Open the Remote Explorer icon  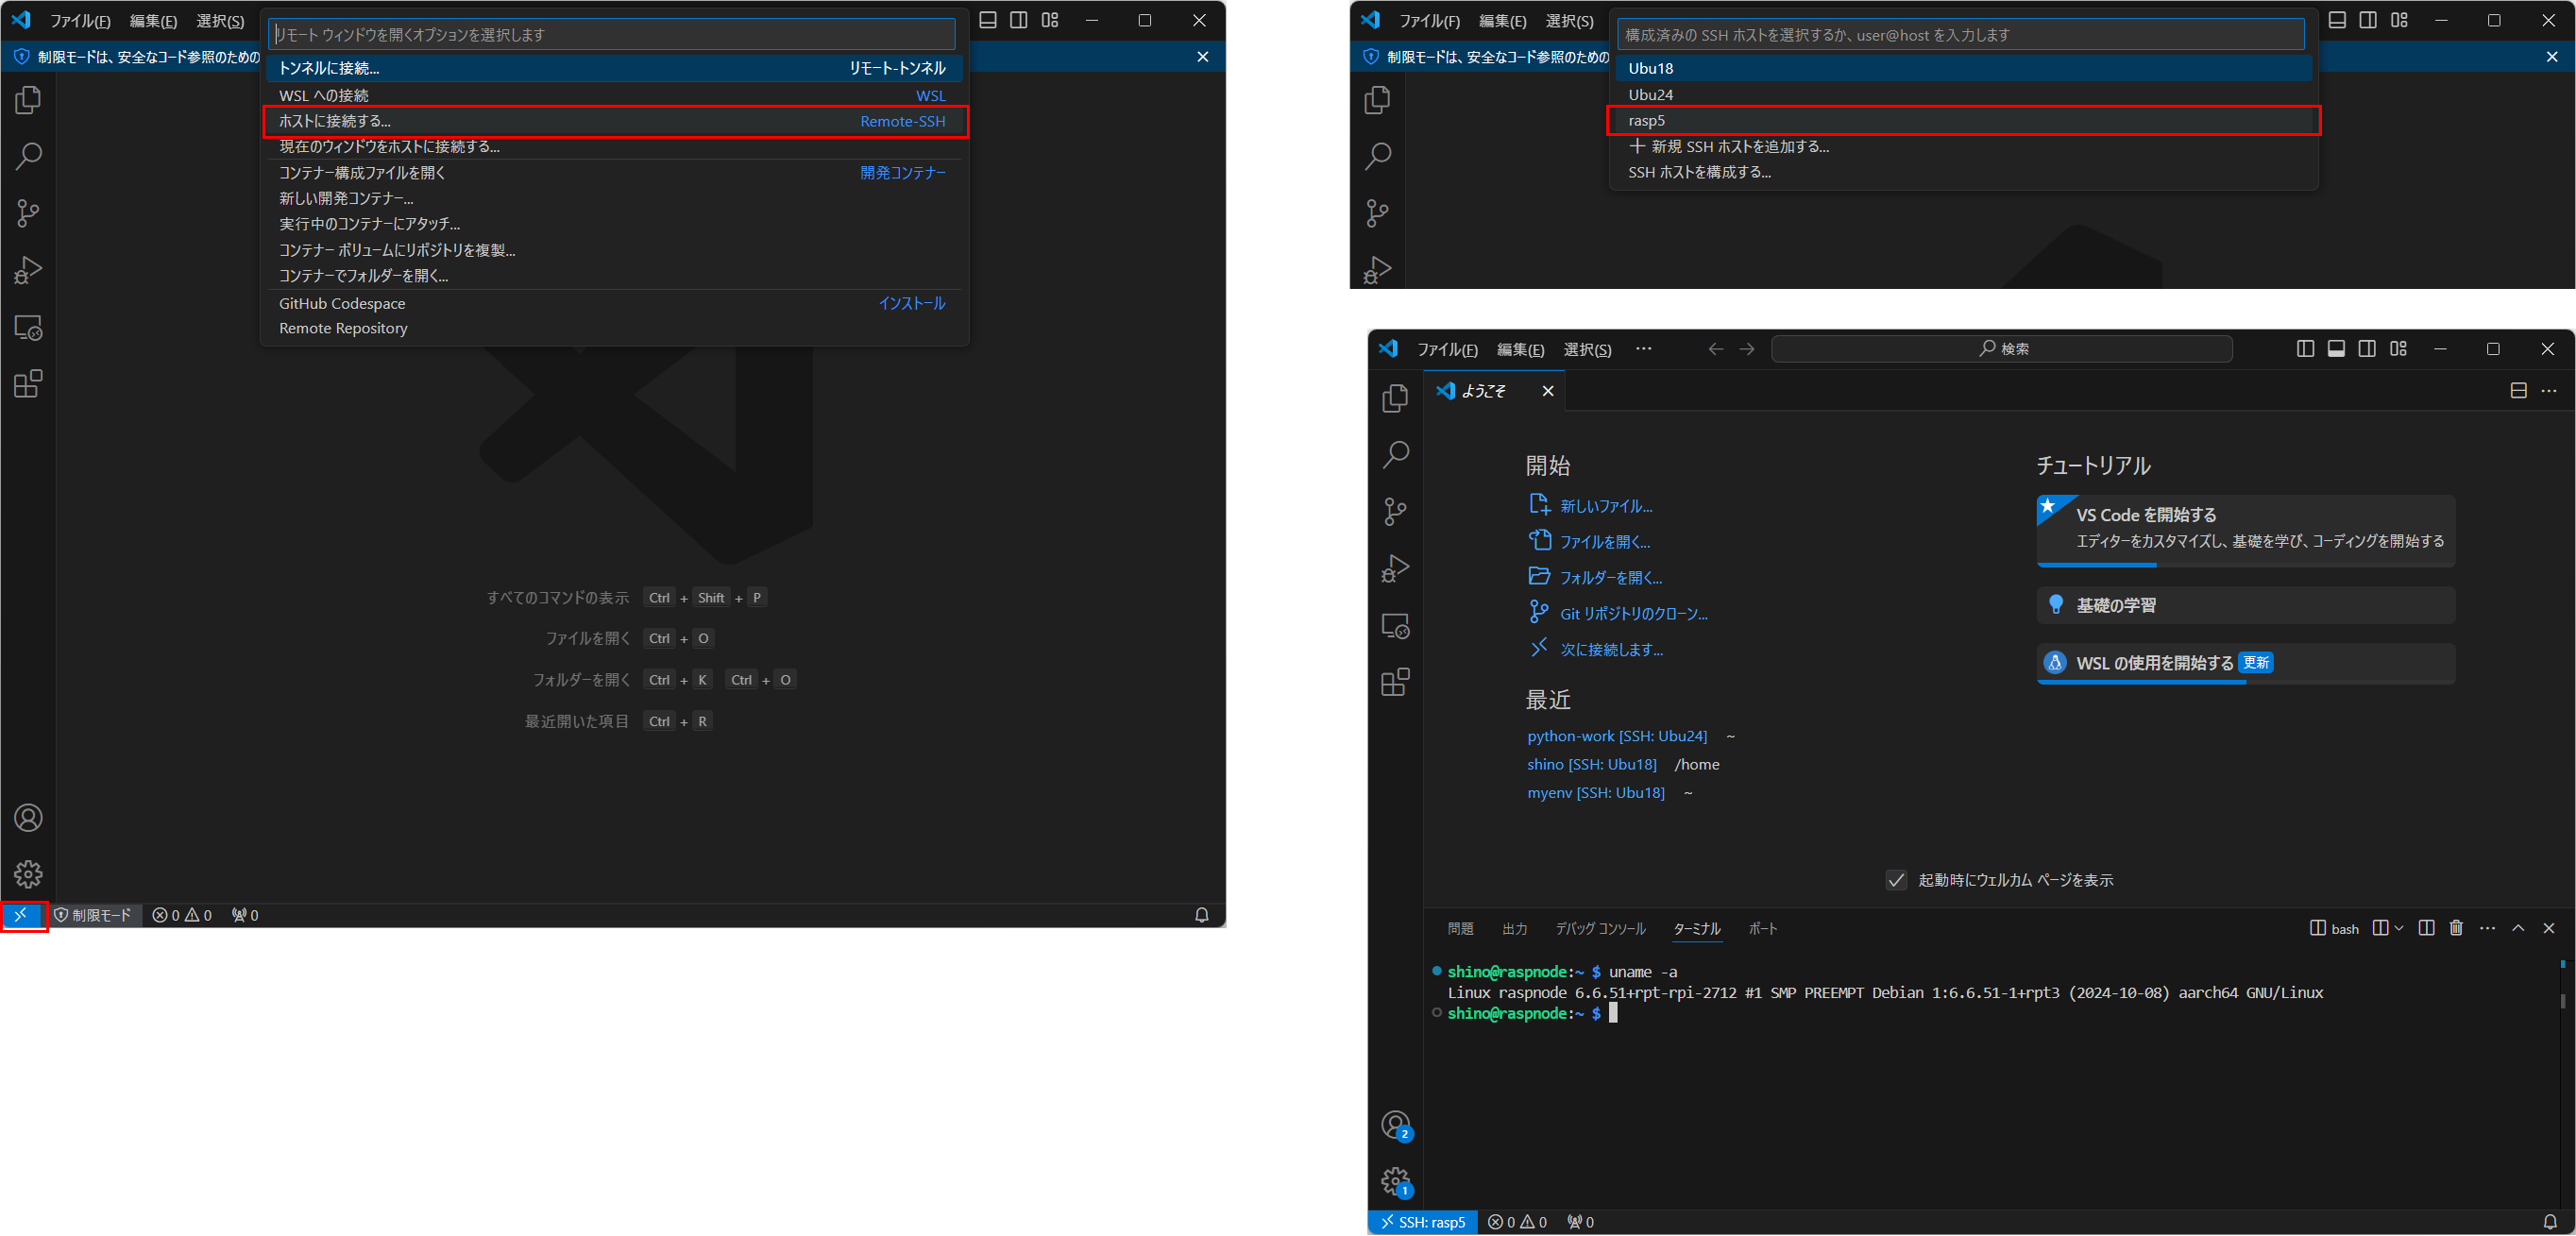tap(28, 327)
